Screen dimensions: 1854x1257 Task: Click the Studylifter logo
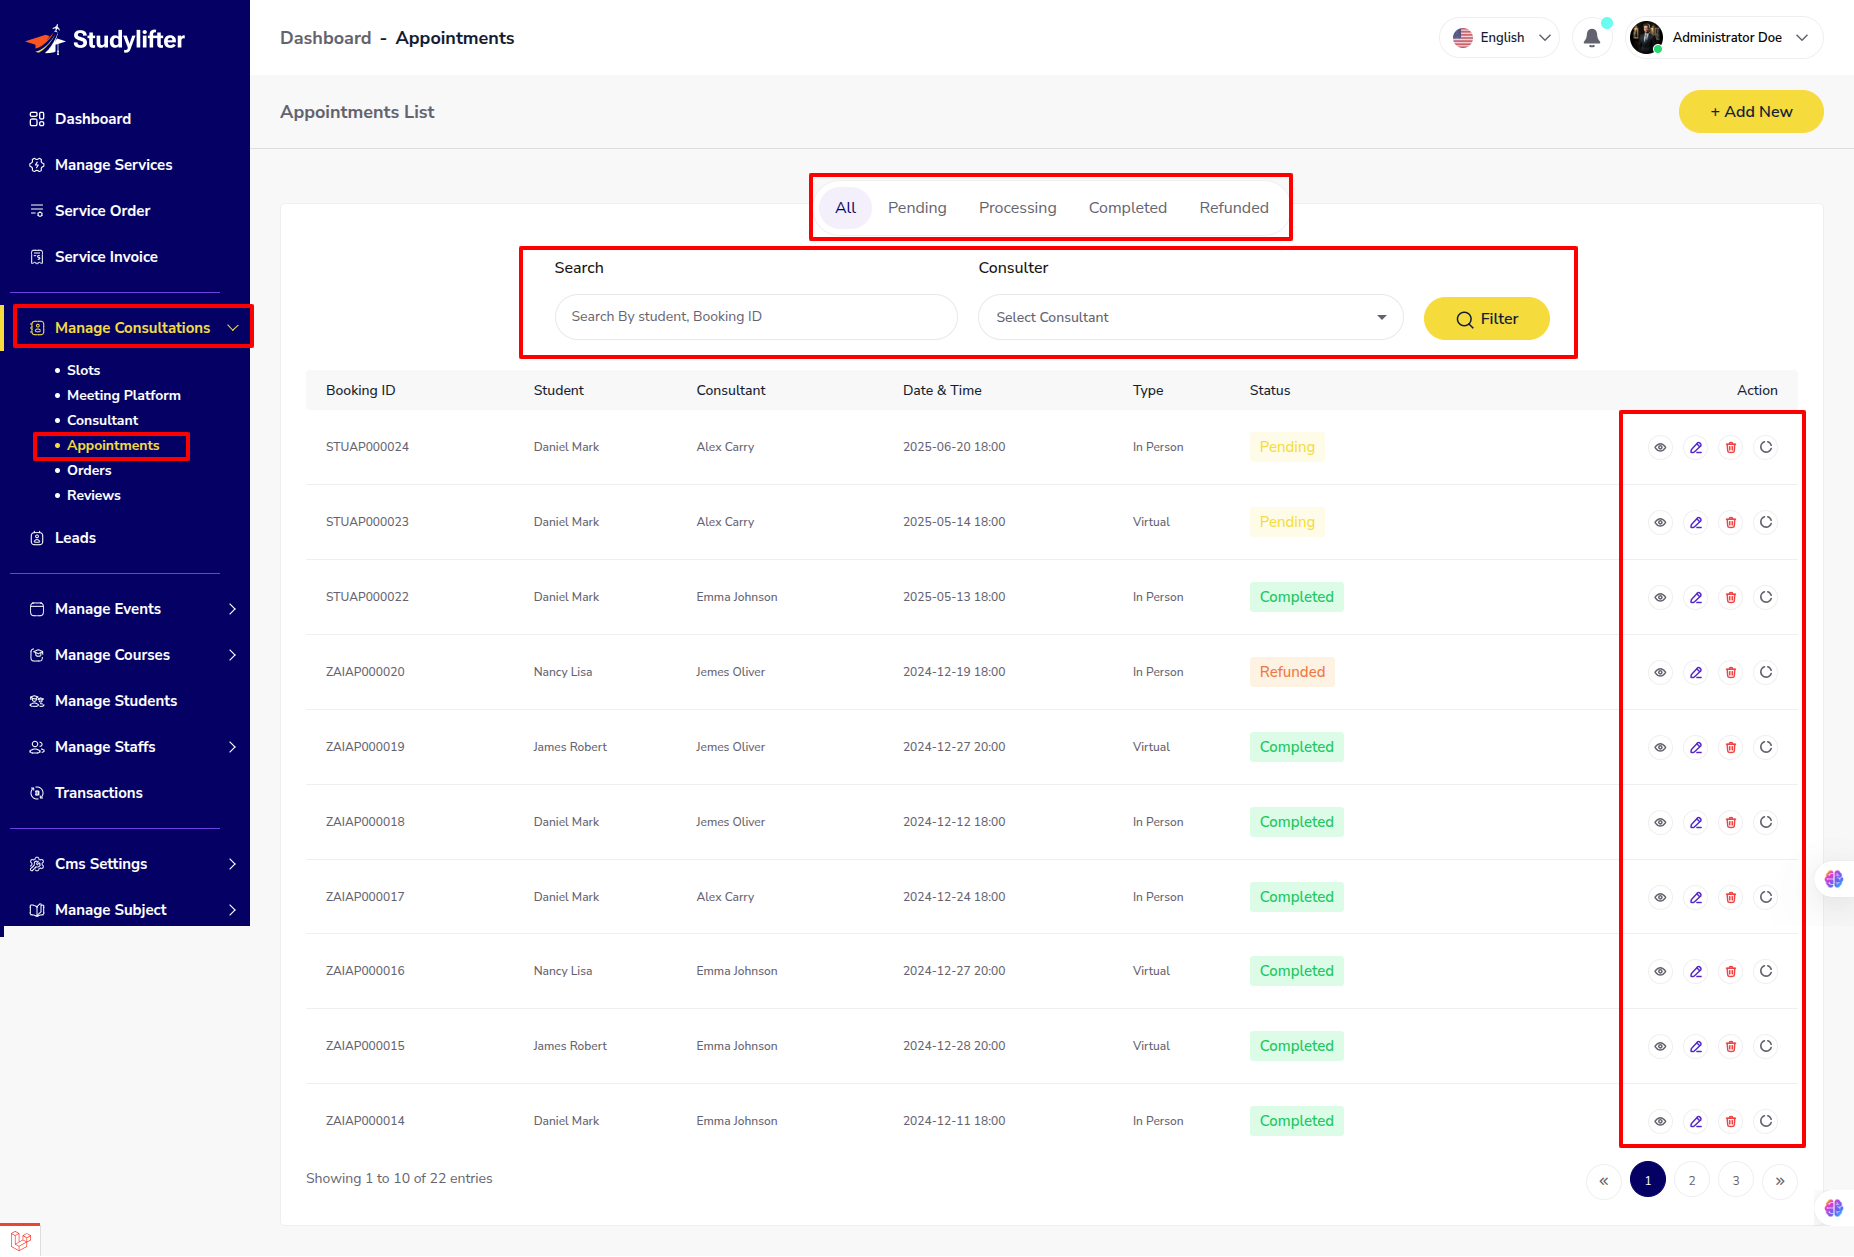click(x=105, y=40)
